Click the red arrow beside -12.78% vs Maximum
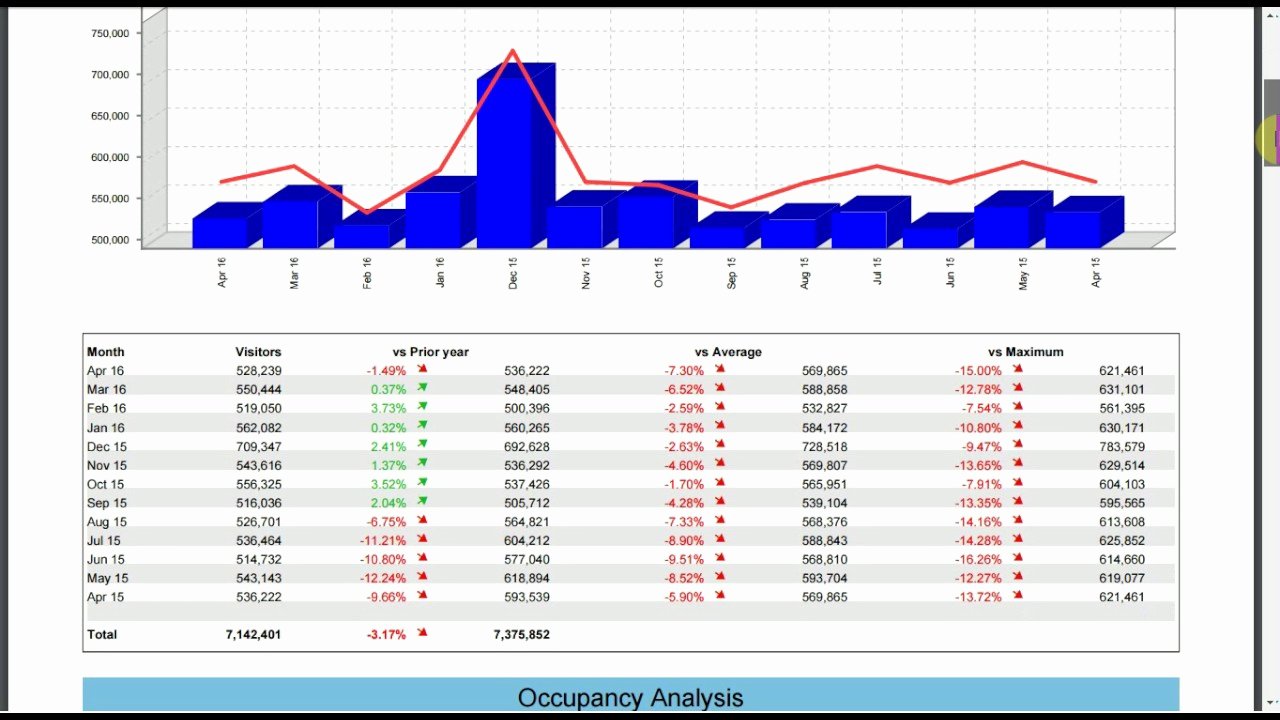Screen dimensions: 1280x720 pyautogui.click(x=1018, y=388)
